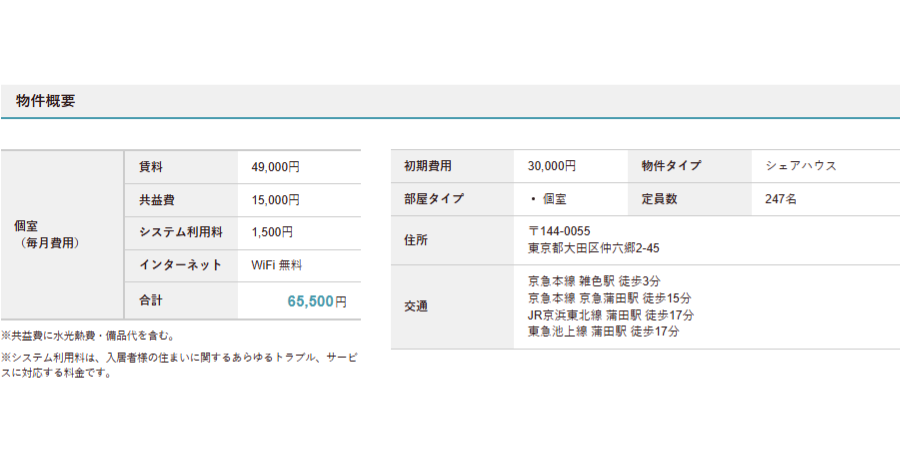Click the 物件概要 section heading
The width and height of the screenshot is (900, 473).
coord(45,101)
